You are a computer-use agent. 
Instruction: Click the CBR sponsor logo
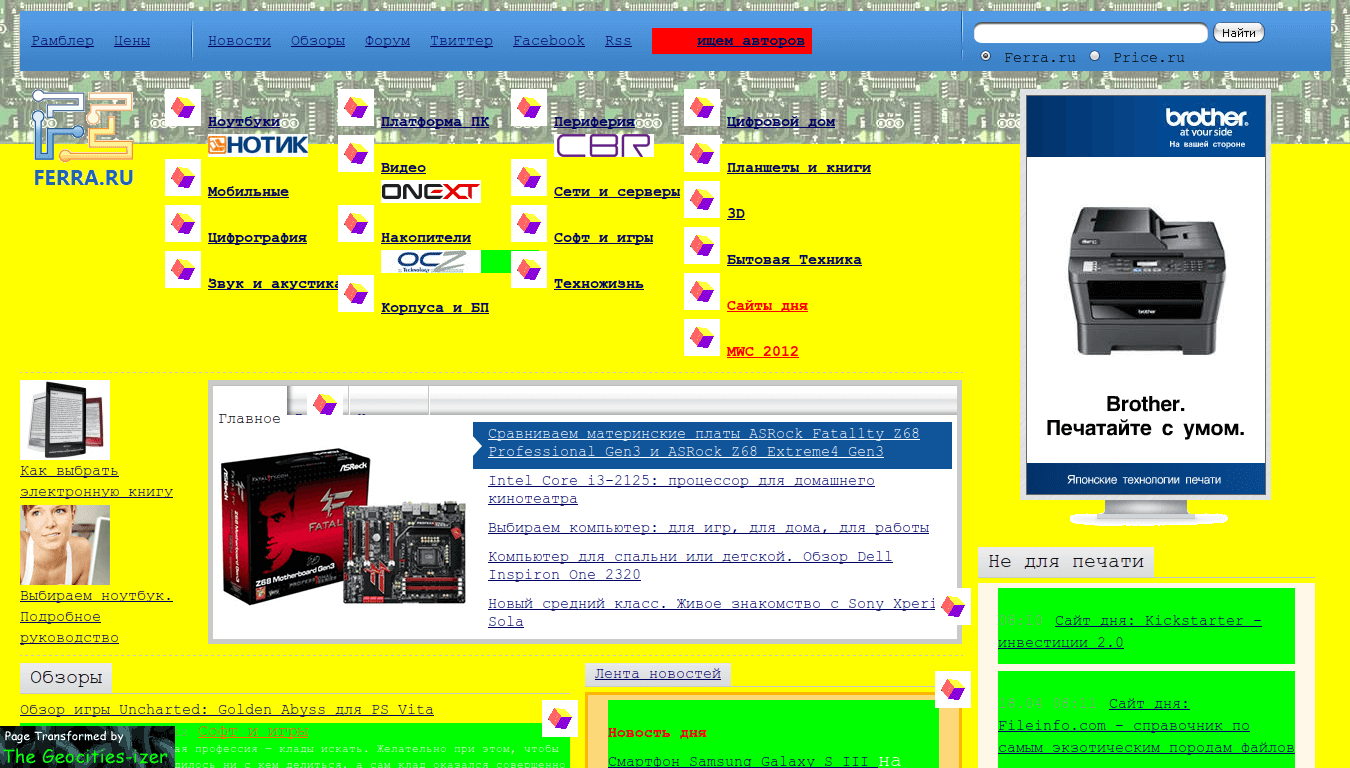click(x=603, y=146)
